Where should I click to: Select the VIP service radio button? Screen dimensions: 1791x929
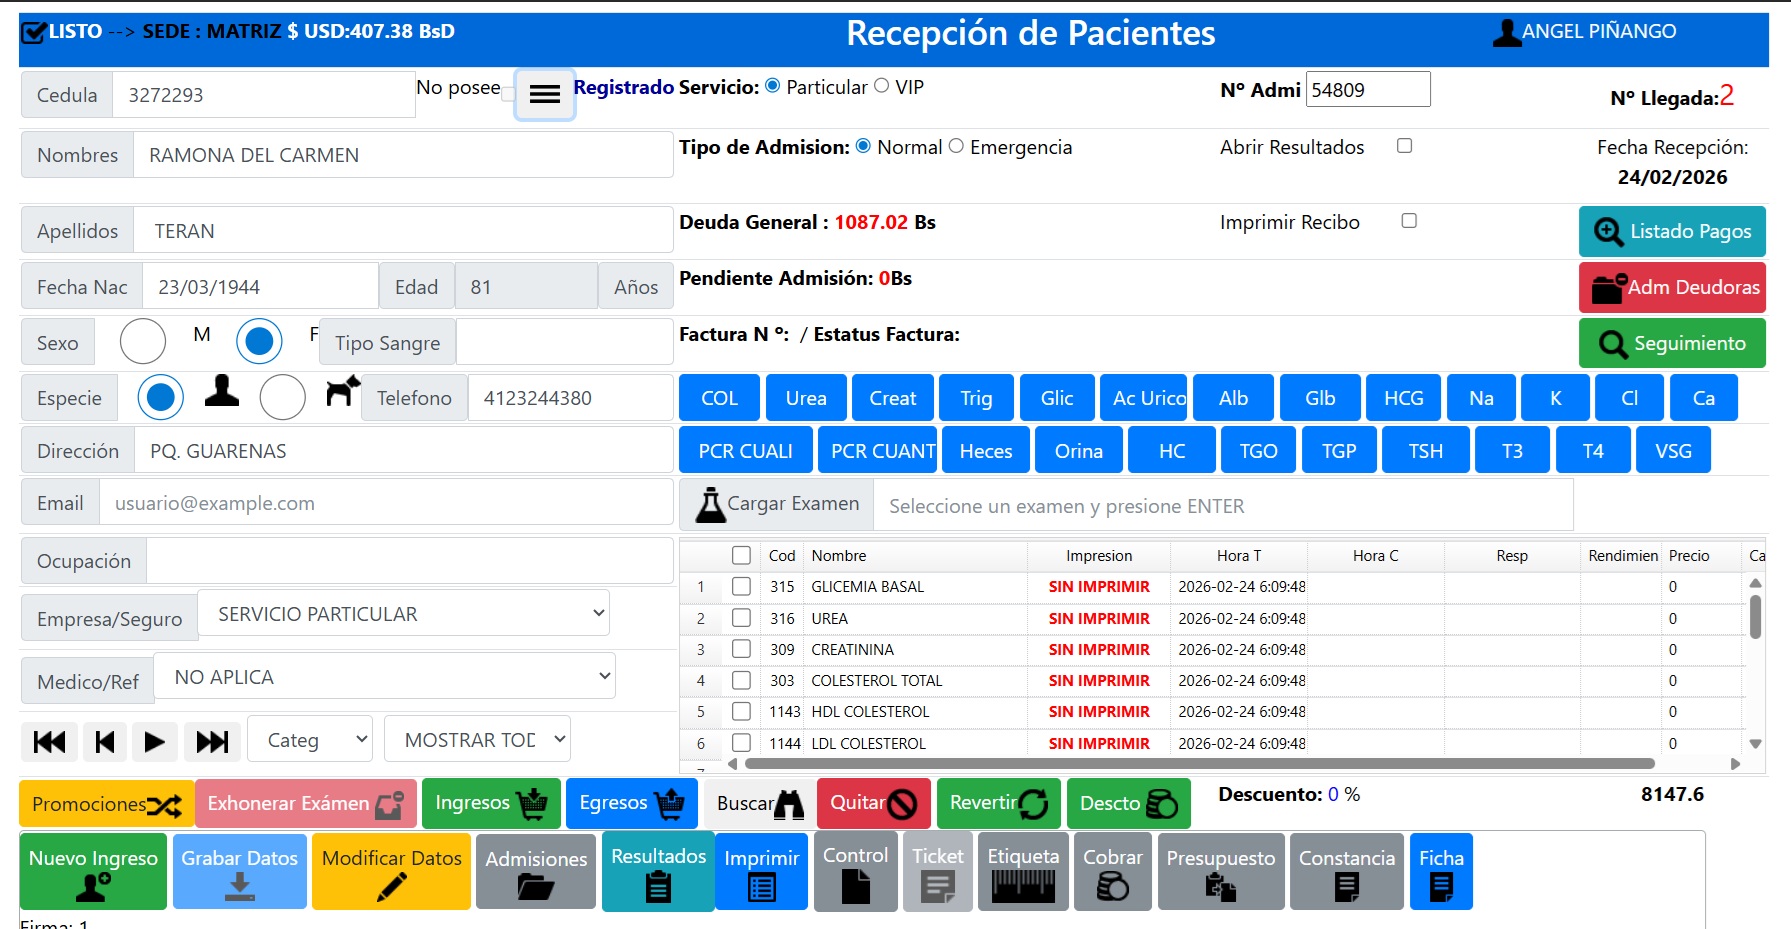coord(882,86)
